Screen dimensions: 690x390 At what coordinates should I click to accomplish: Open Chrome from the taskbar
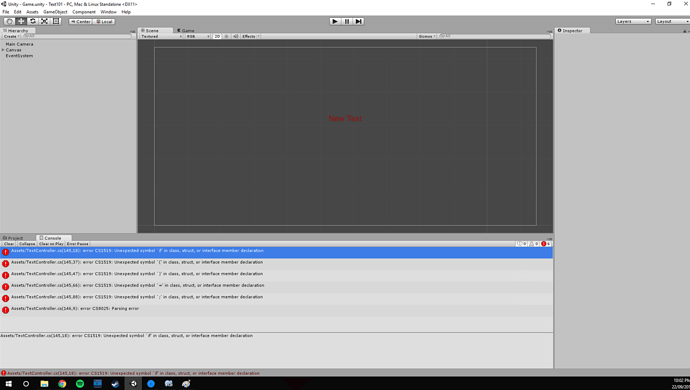[x=62, y=384]
